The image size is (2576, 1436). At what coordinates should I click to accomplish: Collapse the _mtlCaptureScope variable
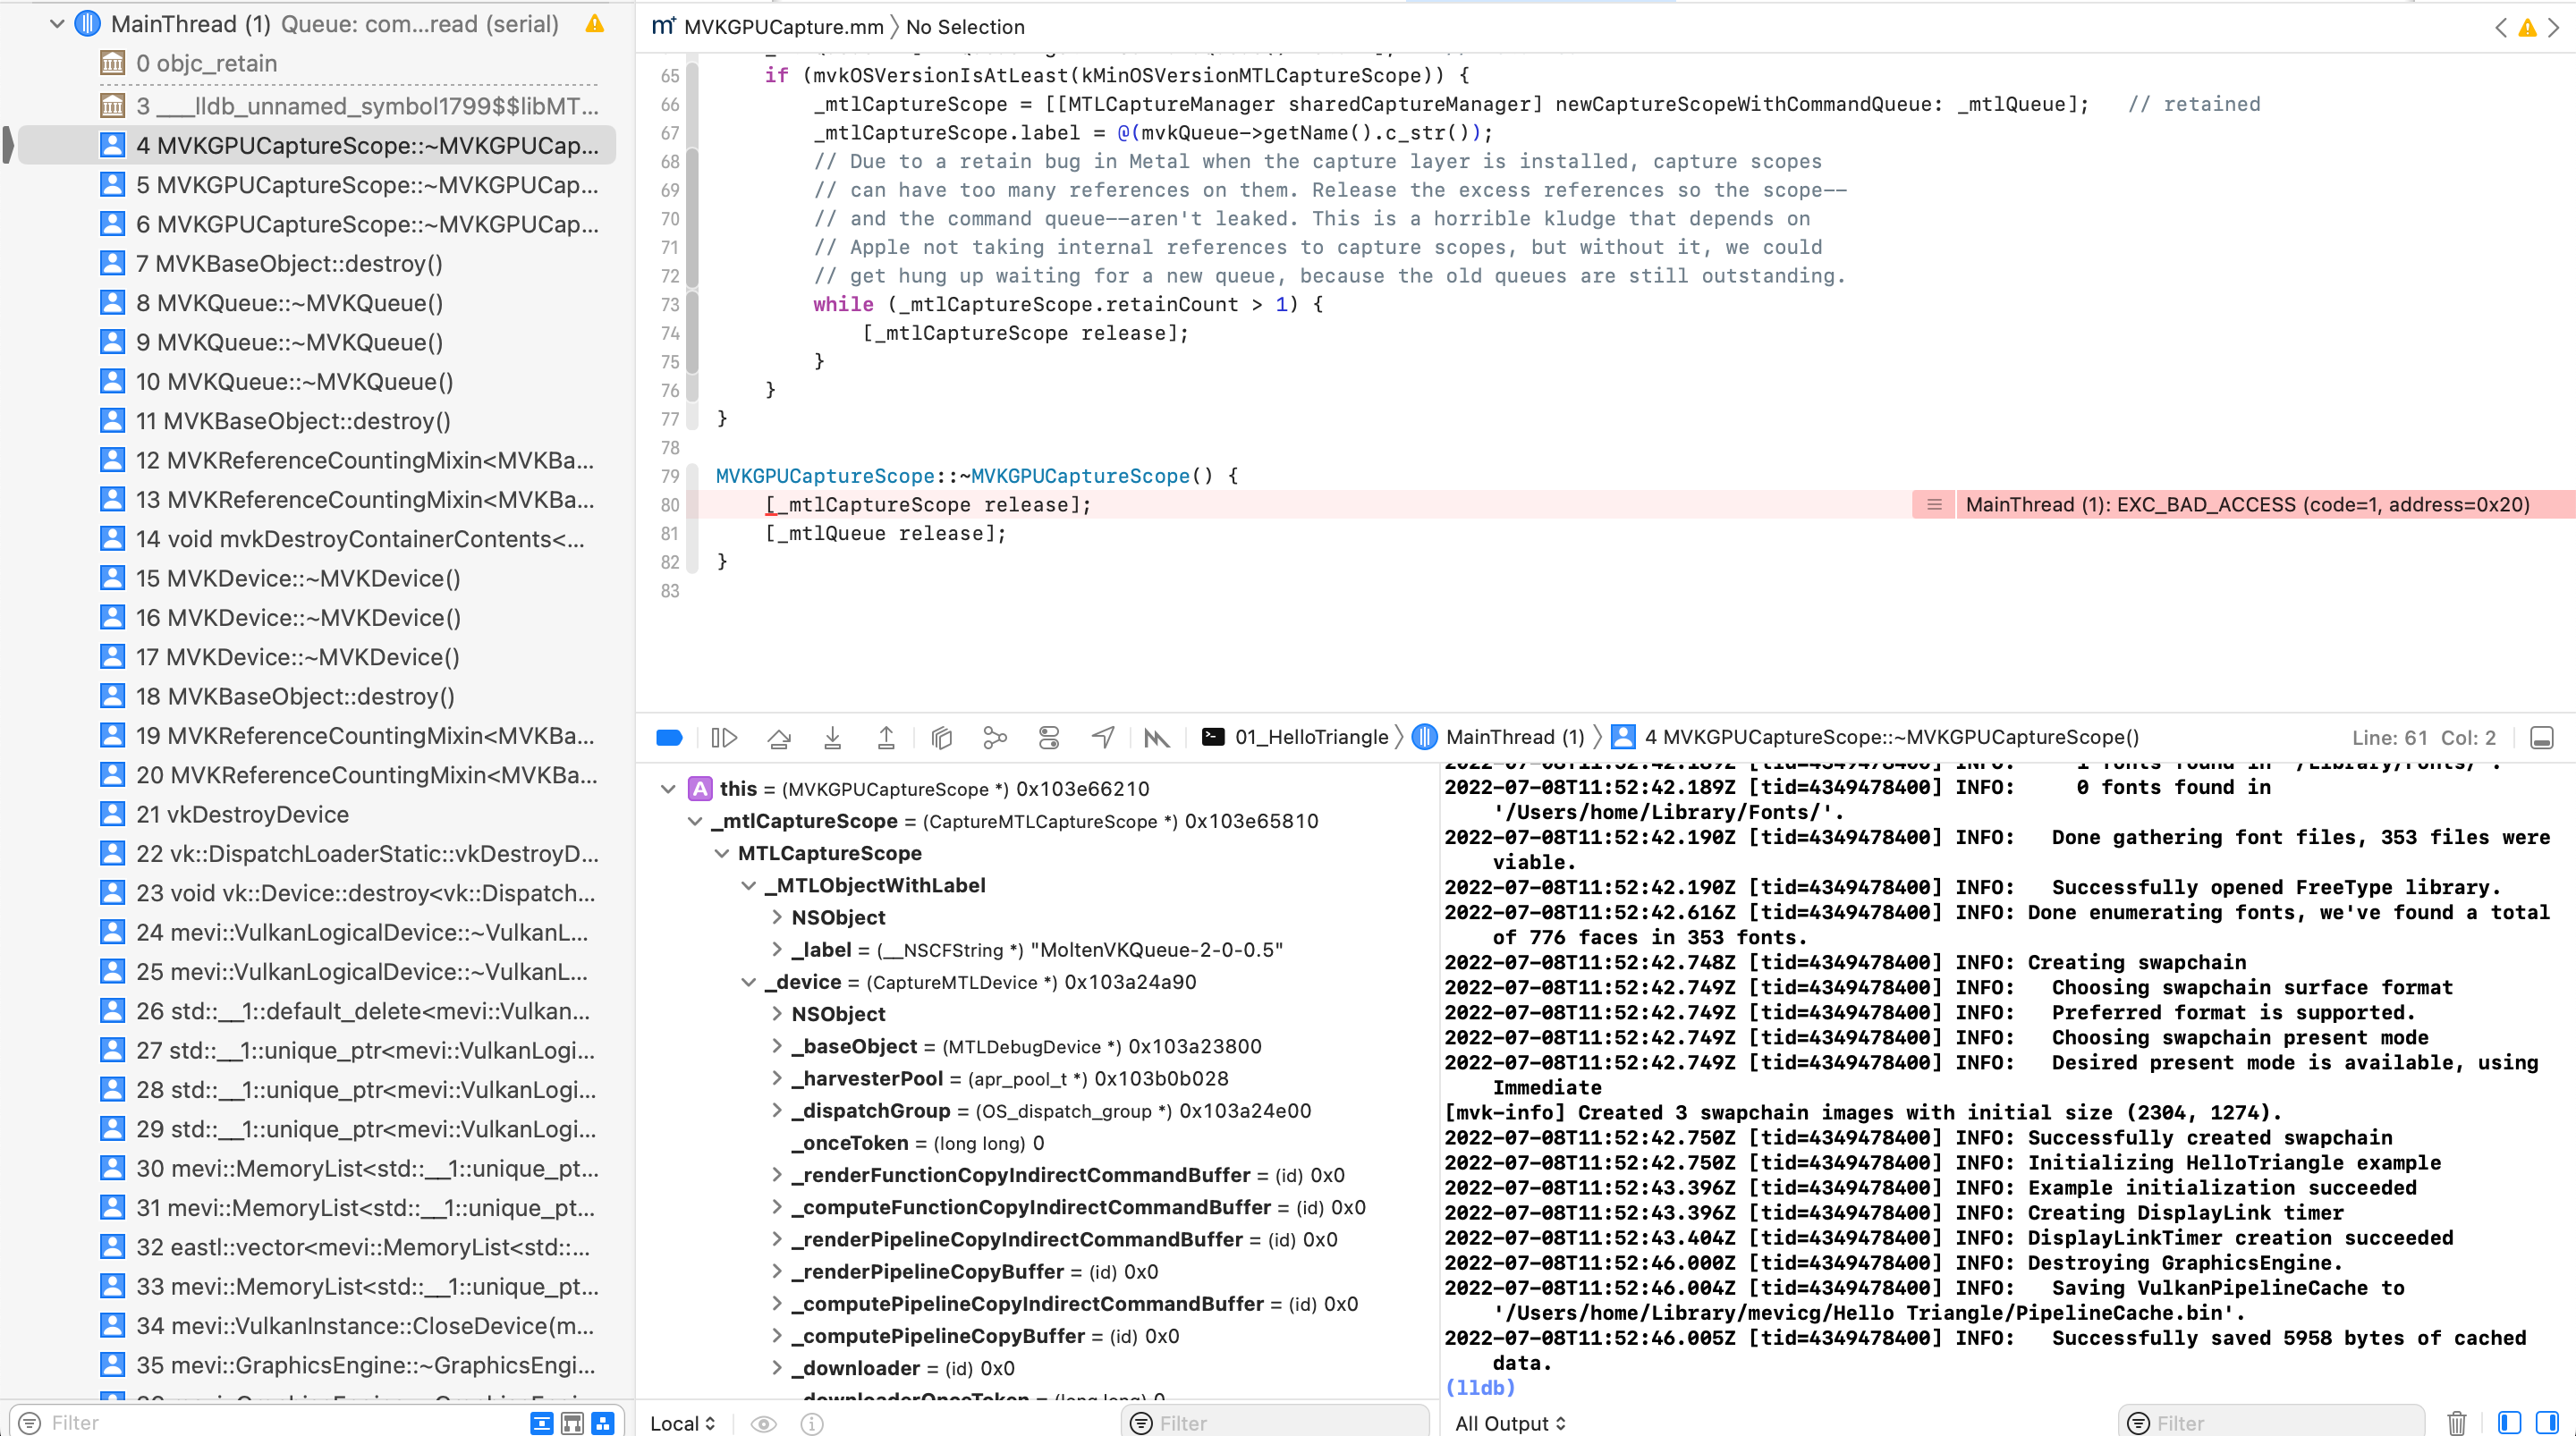pos(696,821)
